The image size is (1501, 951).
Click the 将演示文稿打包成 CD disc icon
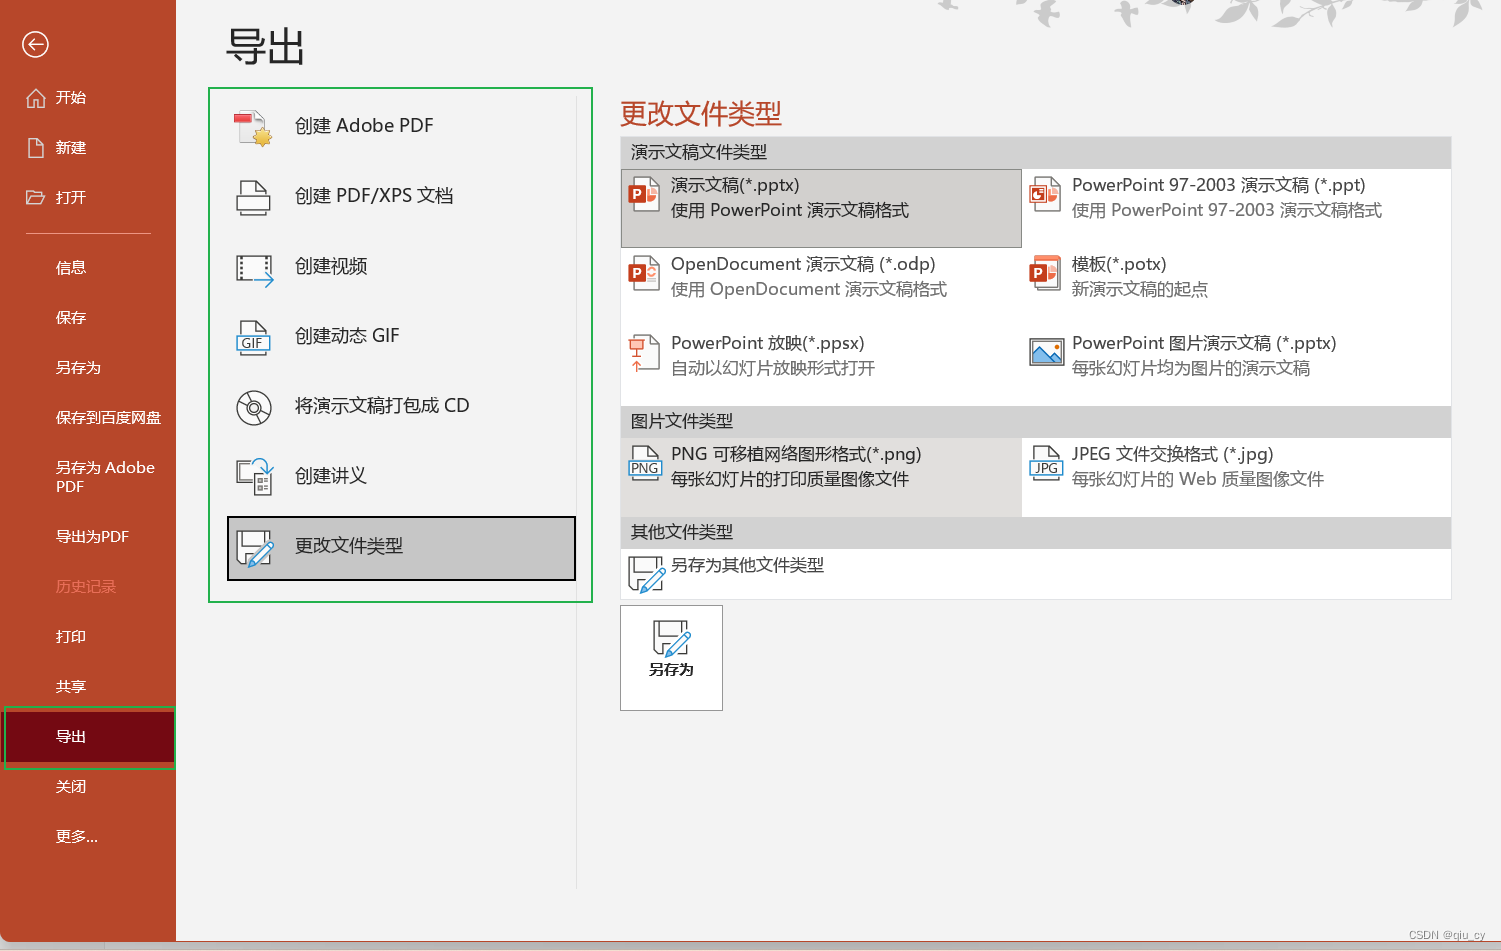coord(254,408)
